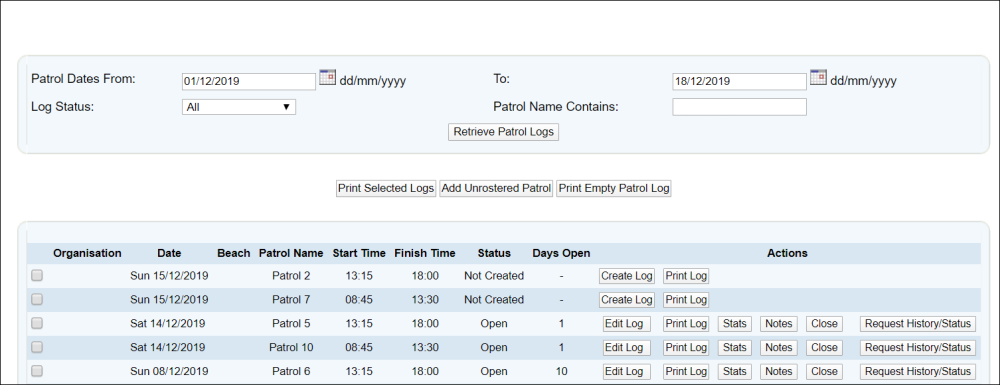The height and width of the screenshot is (385, 1000).
Task: Select checkbox for Patrol 5 row
Action: click(37, 323)
